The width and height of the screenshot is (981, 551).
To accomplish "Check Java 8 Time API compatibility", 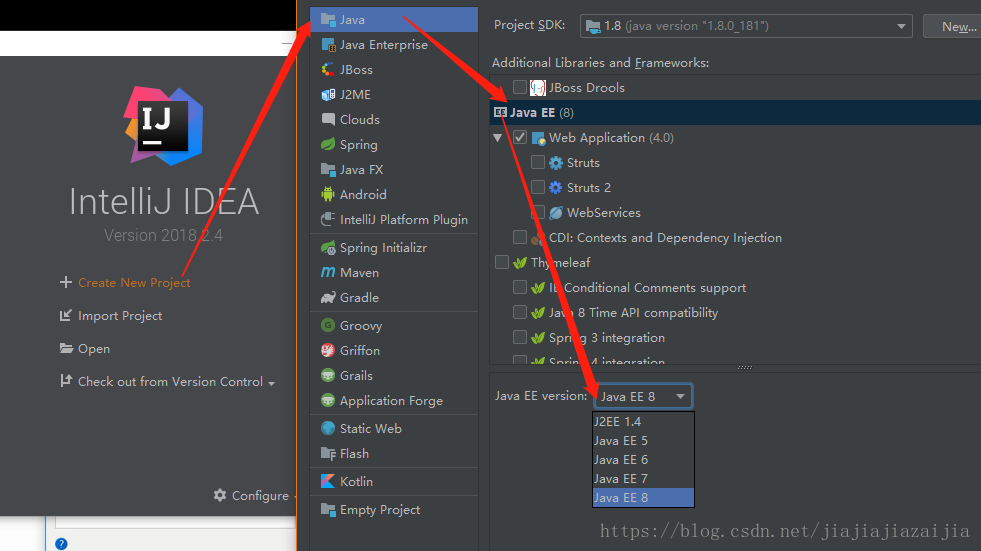I will click(x=519, y=312).
